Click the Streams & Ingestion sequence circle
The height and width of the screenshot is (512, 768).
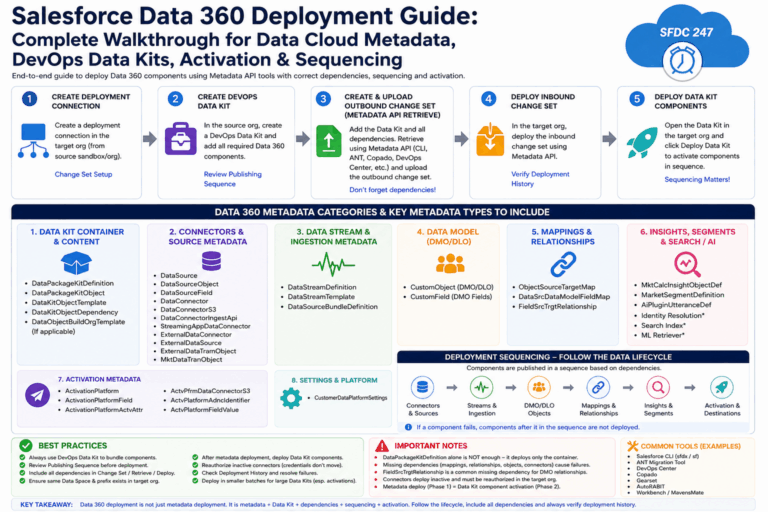click(481, 388)
